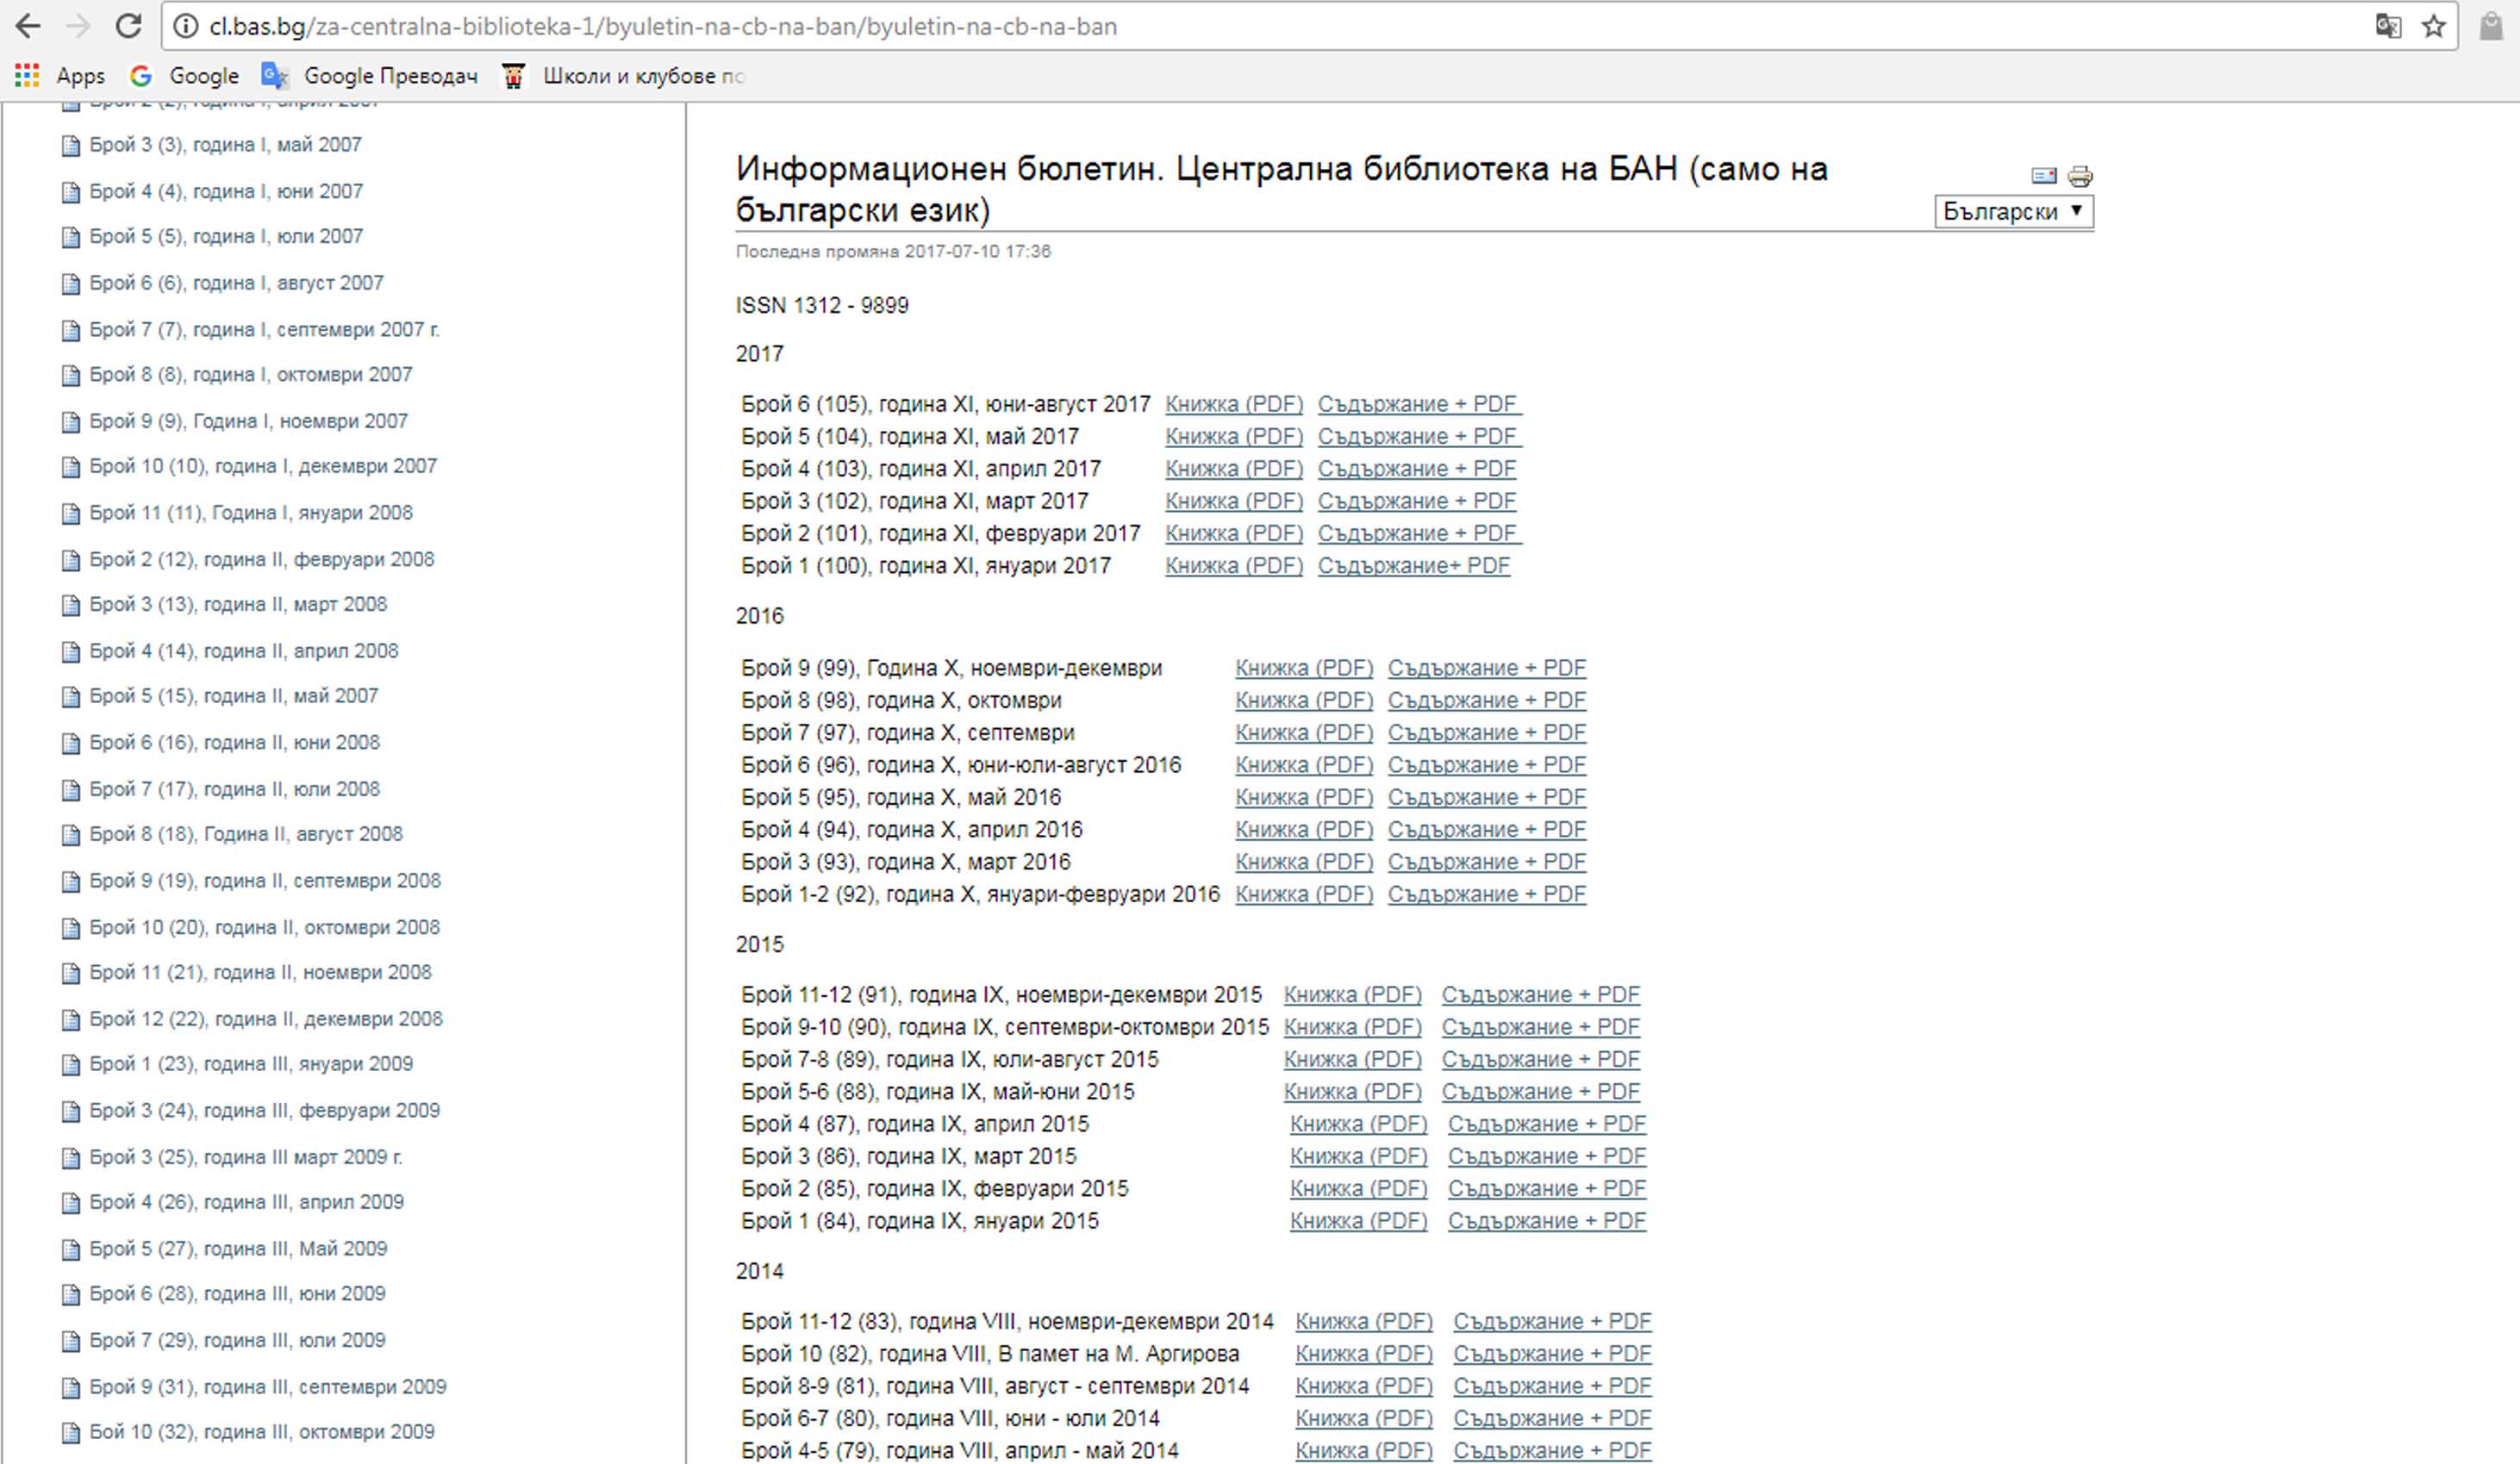Open sidebar item Брой 6 (16), юни 2008
The width and height of the screenshot is (2520, 1464).
(235, 742)
